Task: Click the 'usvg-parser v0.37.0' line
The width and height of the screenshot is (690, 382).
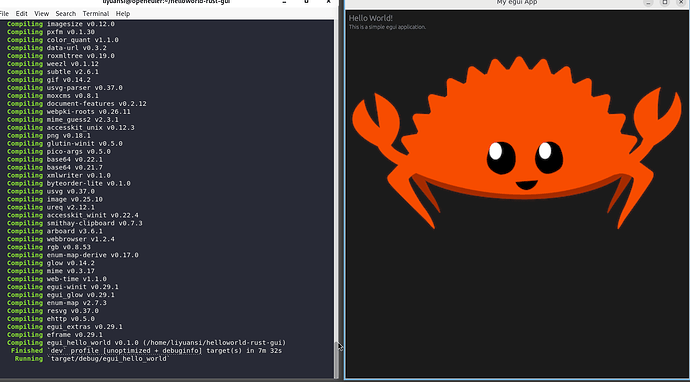Action: point(65,88)
